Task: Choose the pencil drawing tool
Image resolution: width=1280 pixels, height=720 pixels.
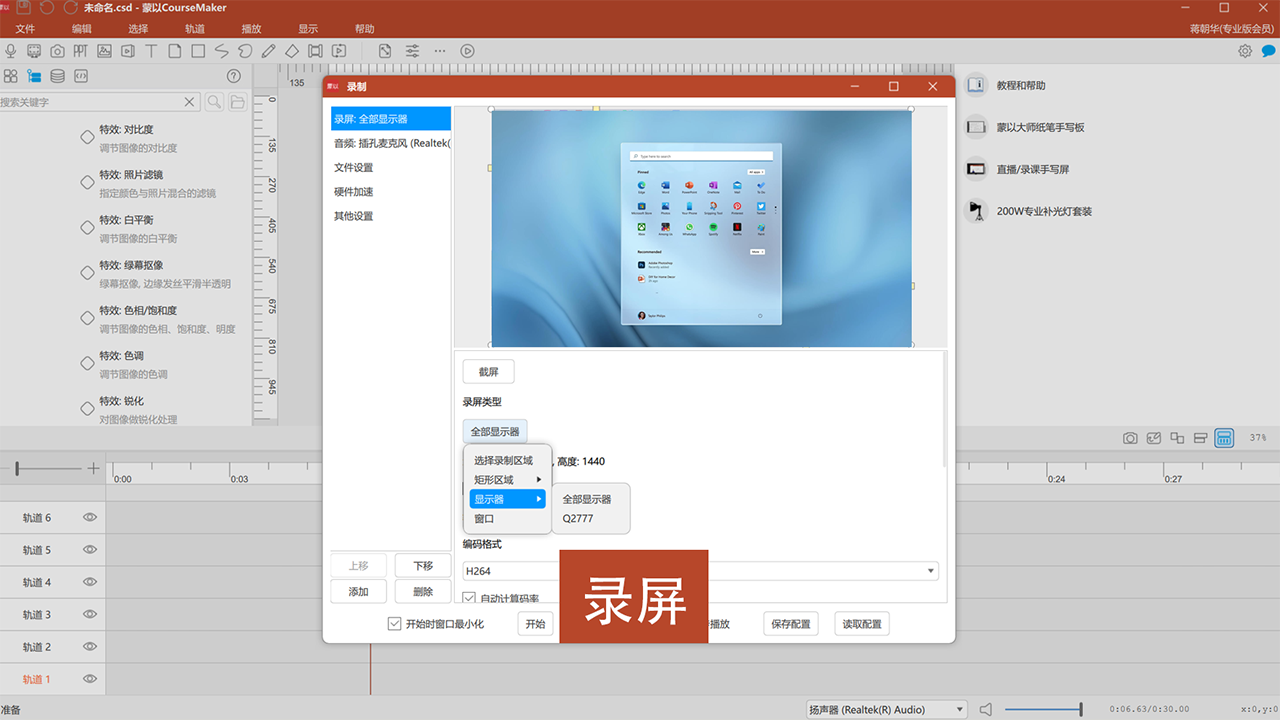Action: click(x=268, y=51)
